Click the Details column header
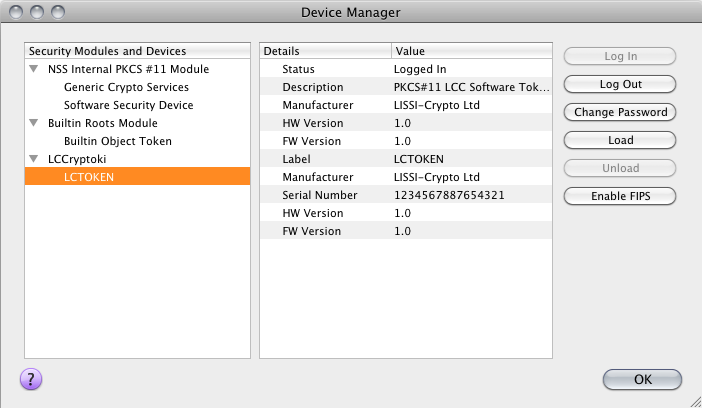The image size is (702, 408). [x=325, y=51]
